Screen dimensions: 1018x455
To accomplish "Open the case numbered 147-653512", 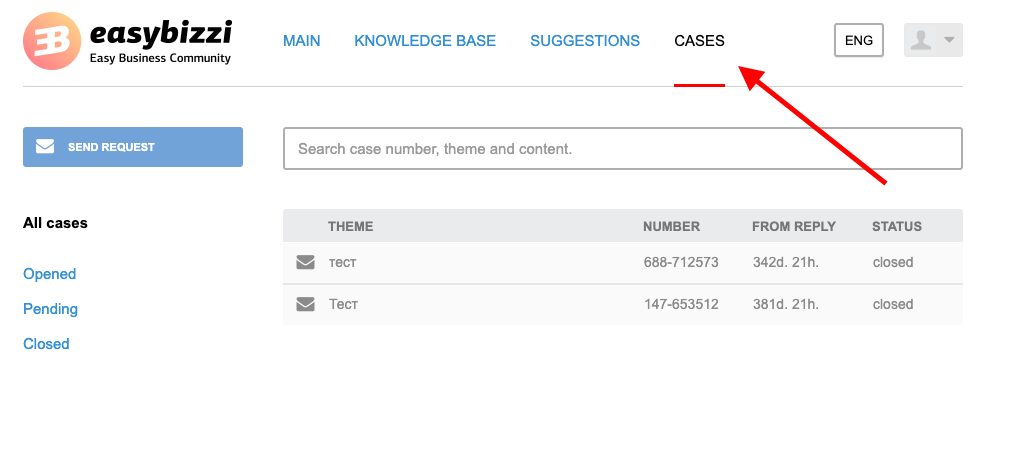I will [623, 304].
